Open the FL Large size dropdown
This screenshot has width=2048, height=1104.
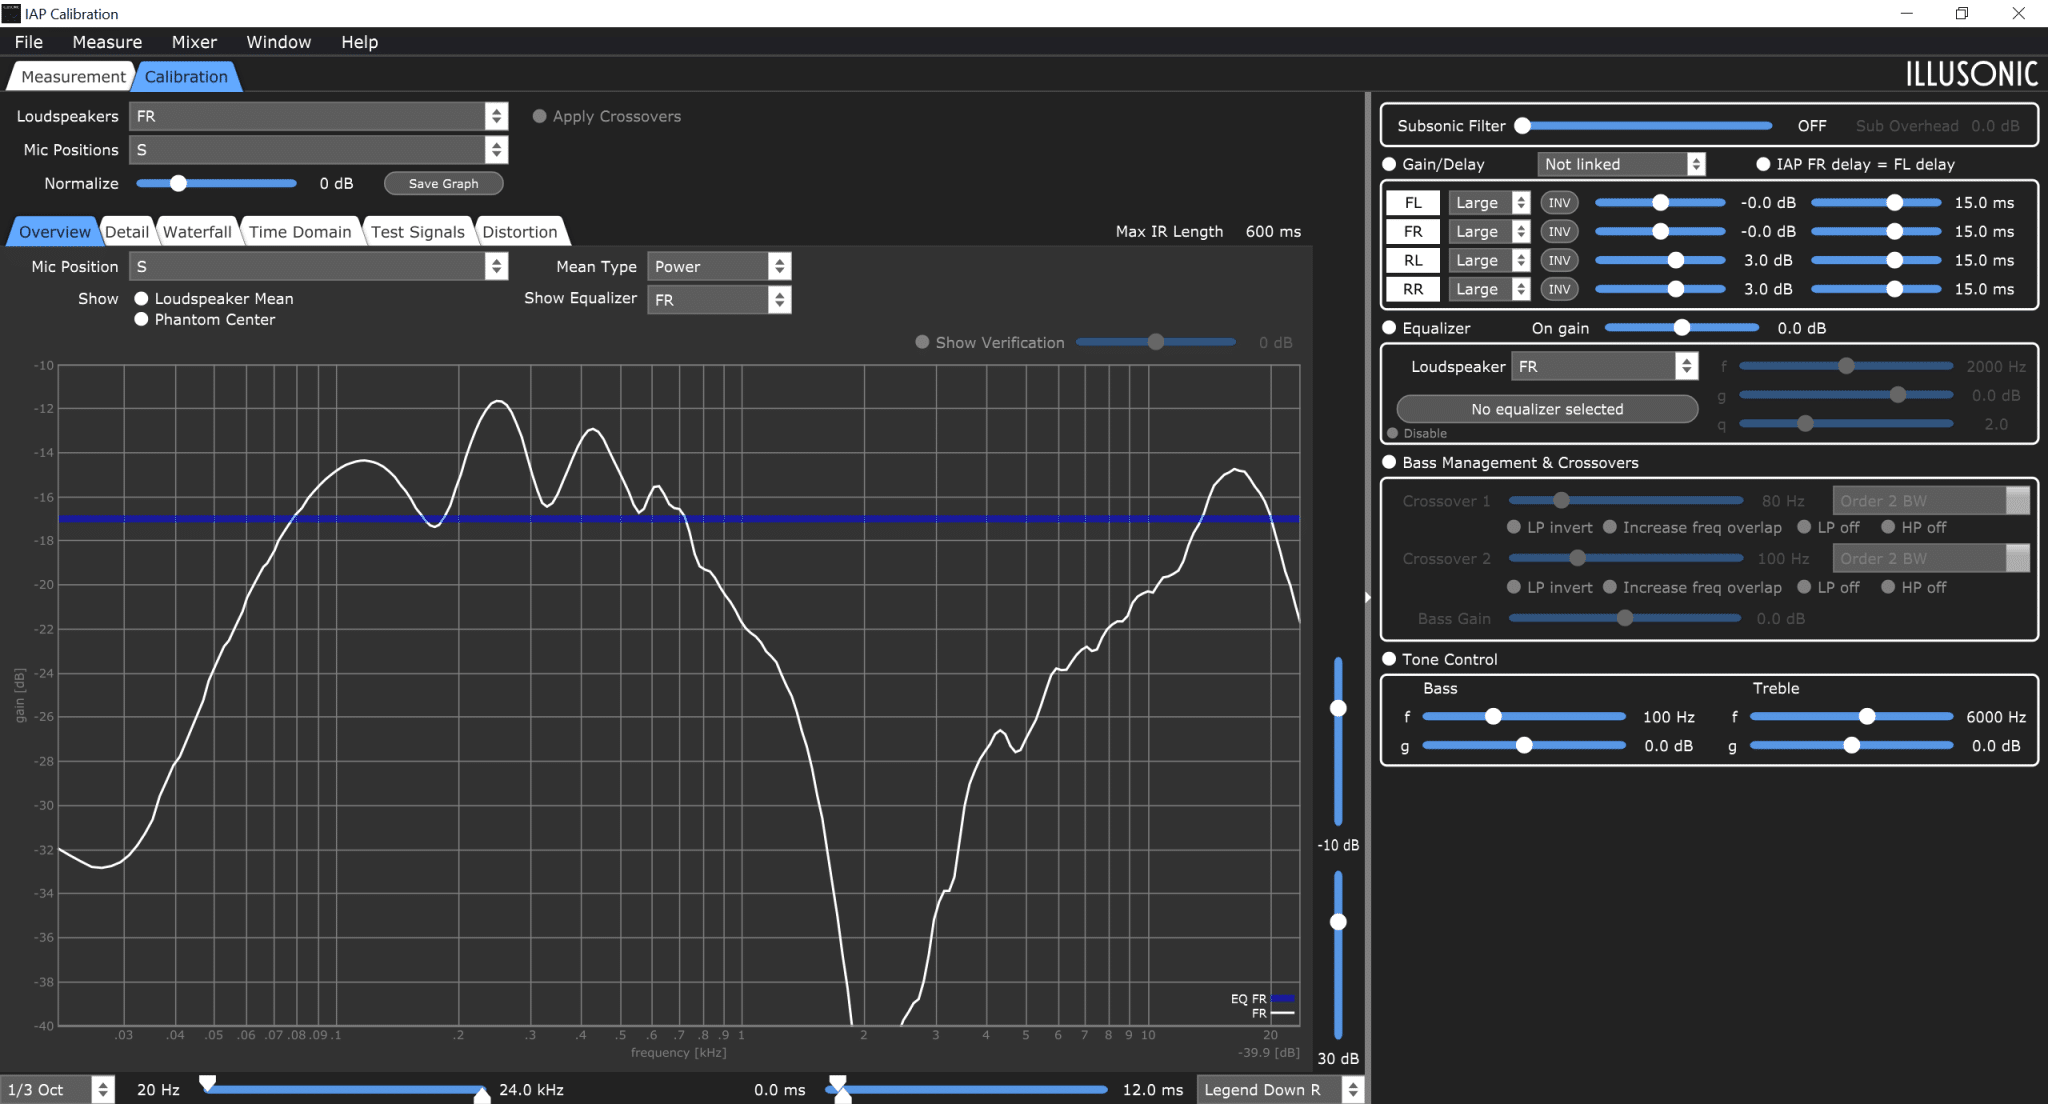point(1489,203)
